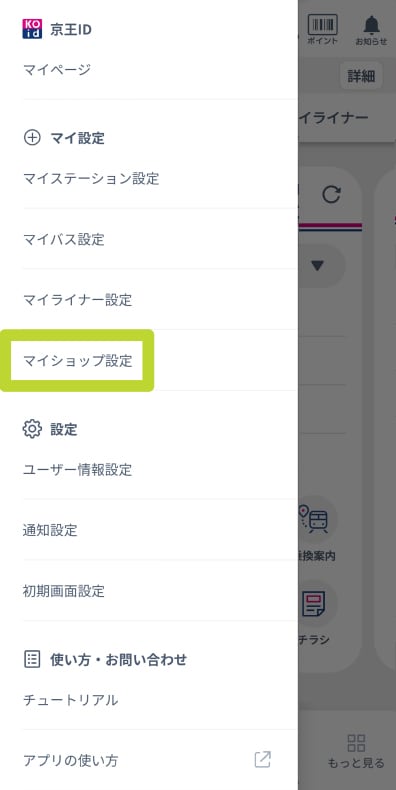396x790 pixels.
Task: Click external link icon beside アプリの使い方
Action: [x=262, y=759]
